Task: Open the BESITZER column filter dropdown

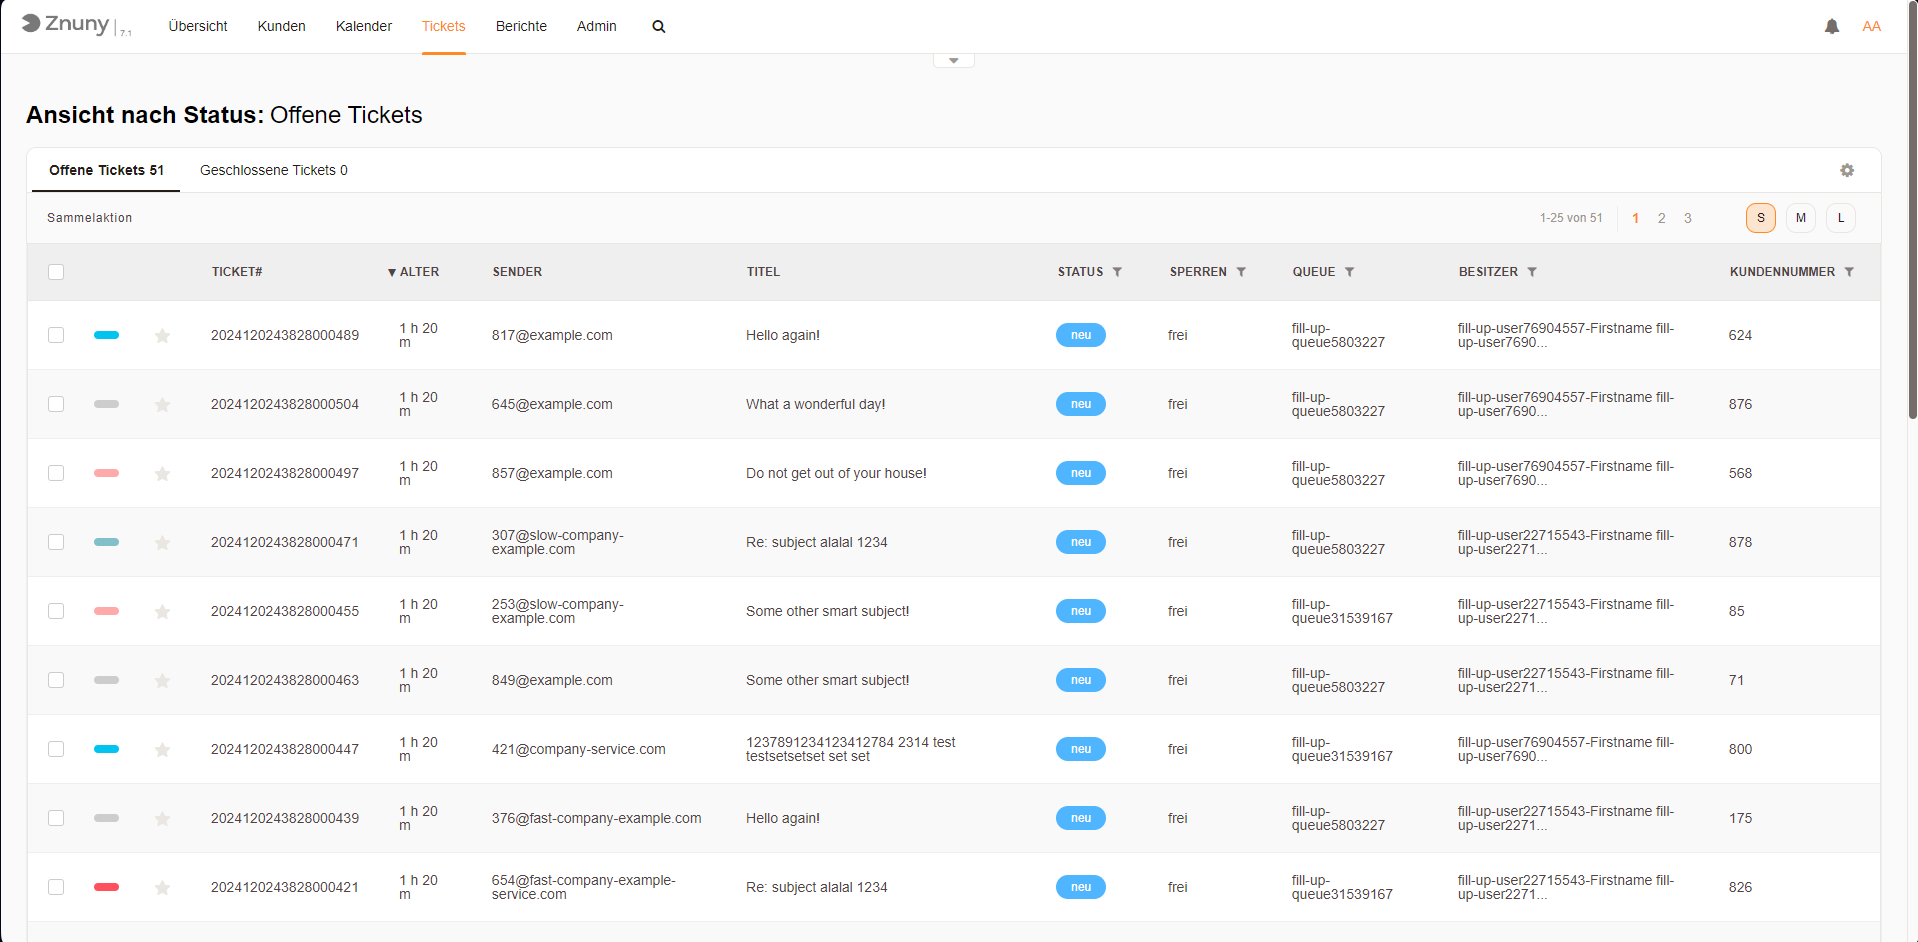Action: tap(1532, 272)
